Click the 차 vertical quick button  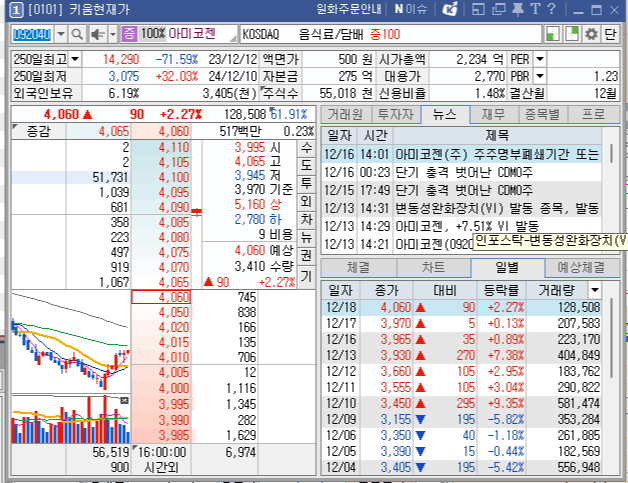pyautogui.click(x=306, y=219)
